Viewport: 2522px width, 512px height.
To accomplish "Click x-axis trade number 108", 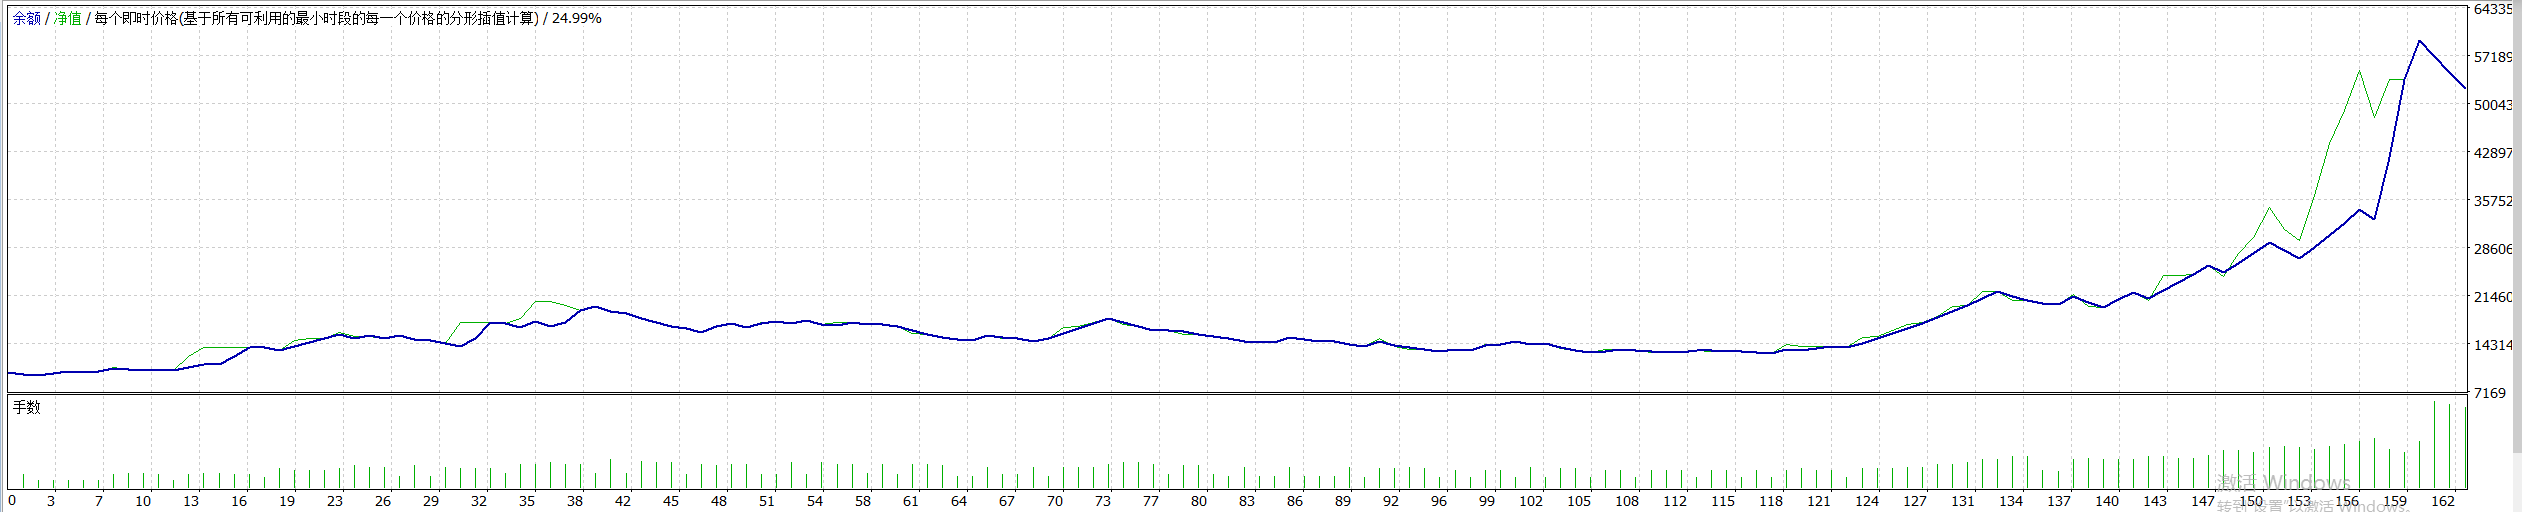I will (1627, 501).
